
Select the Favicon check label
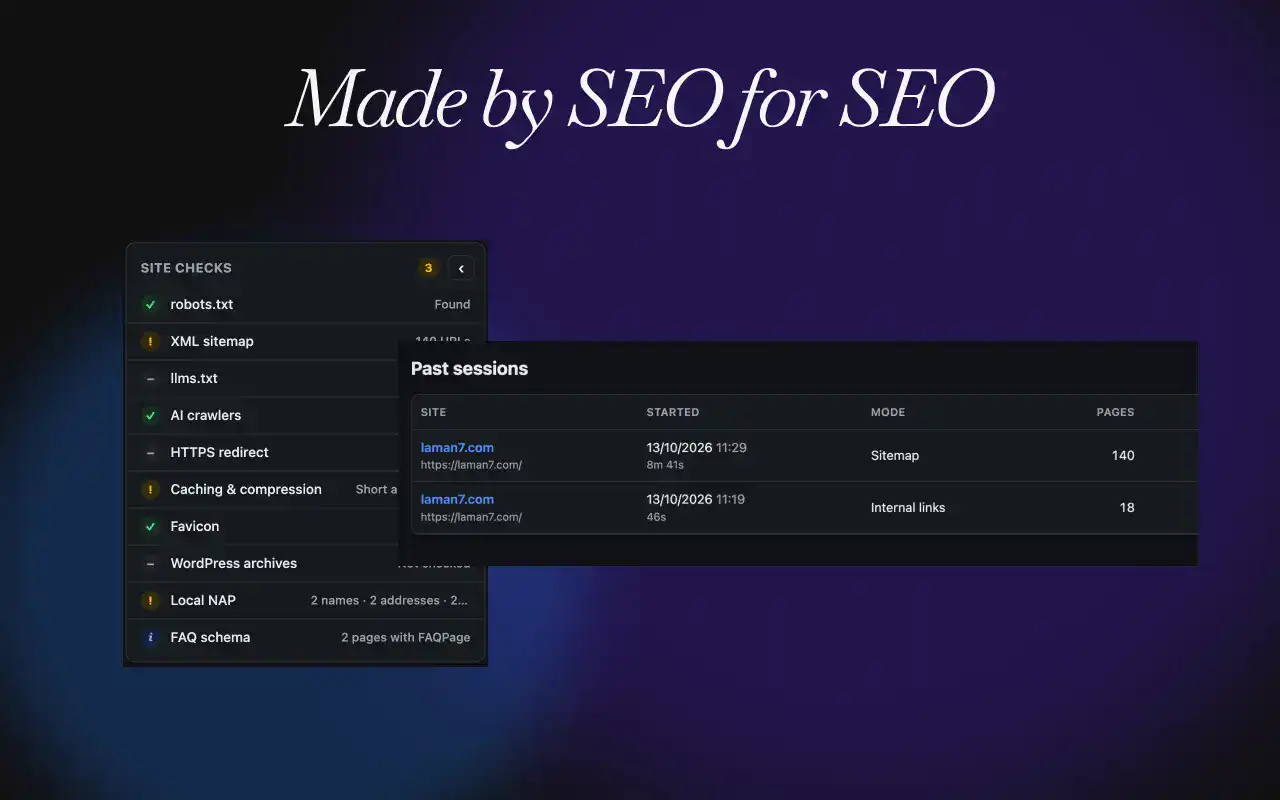pyautogui.click(x=195, y=526)
